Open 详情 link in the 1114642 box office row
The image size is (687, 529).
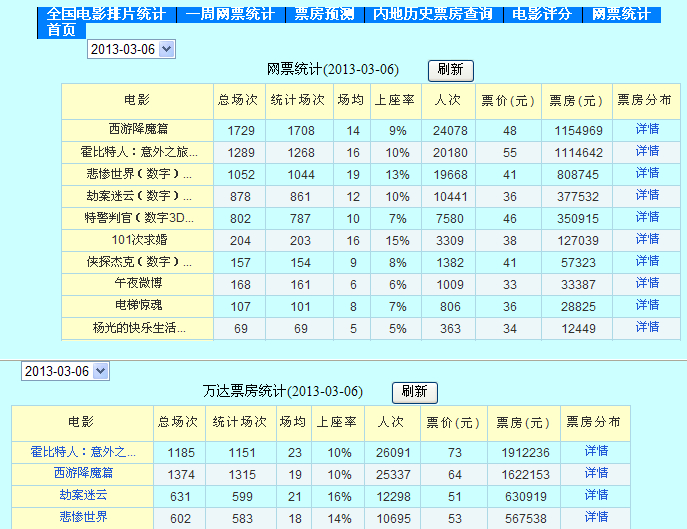click(647, 151)
